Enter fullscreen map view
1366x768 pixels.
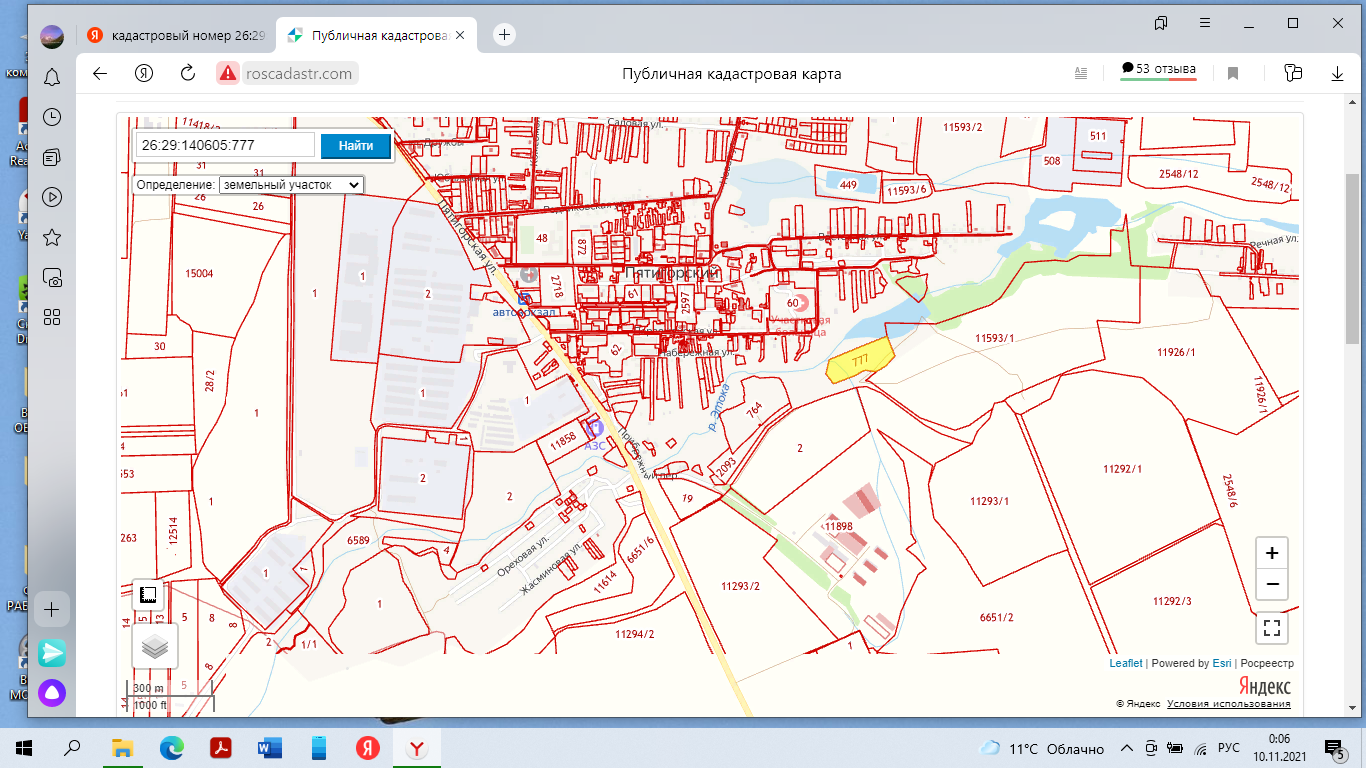[1271, 628]
